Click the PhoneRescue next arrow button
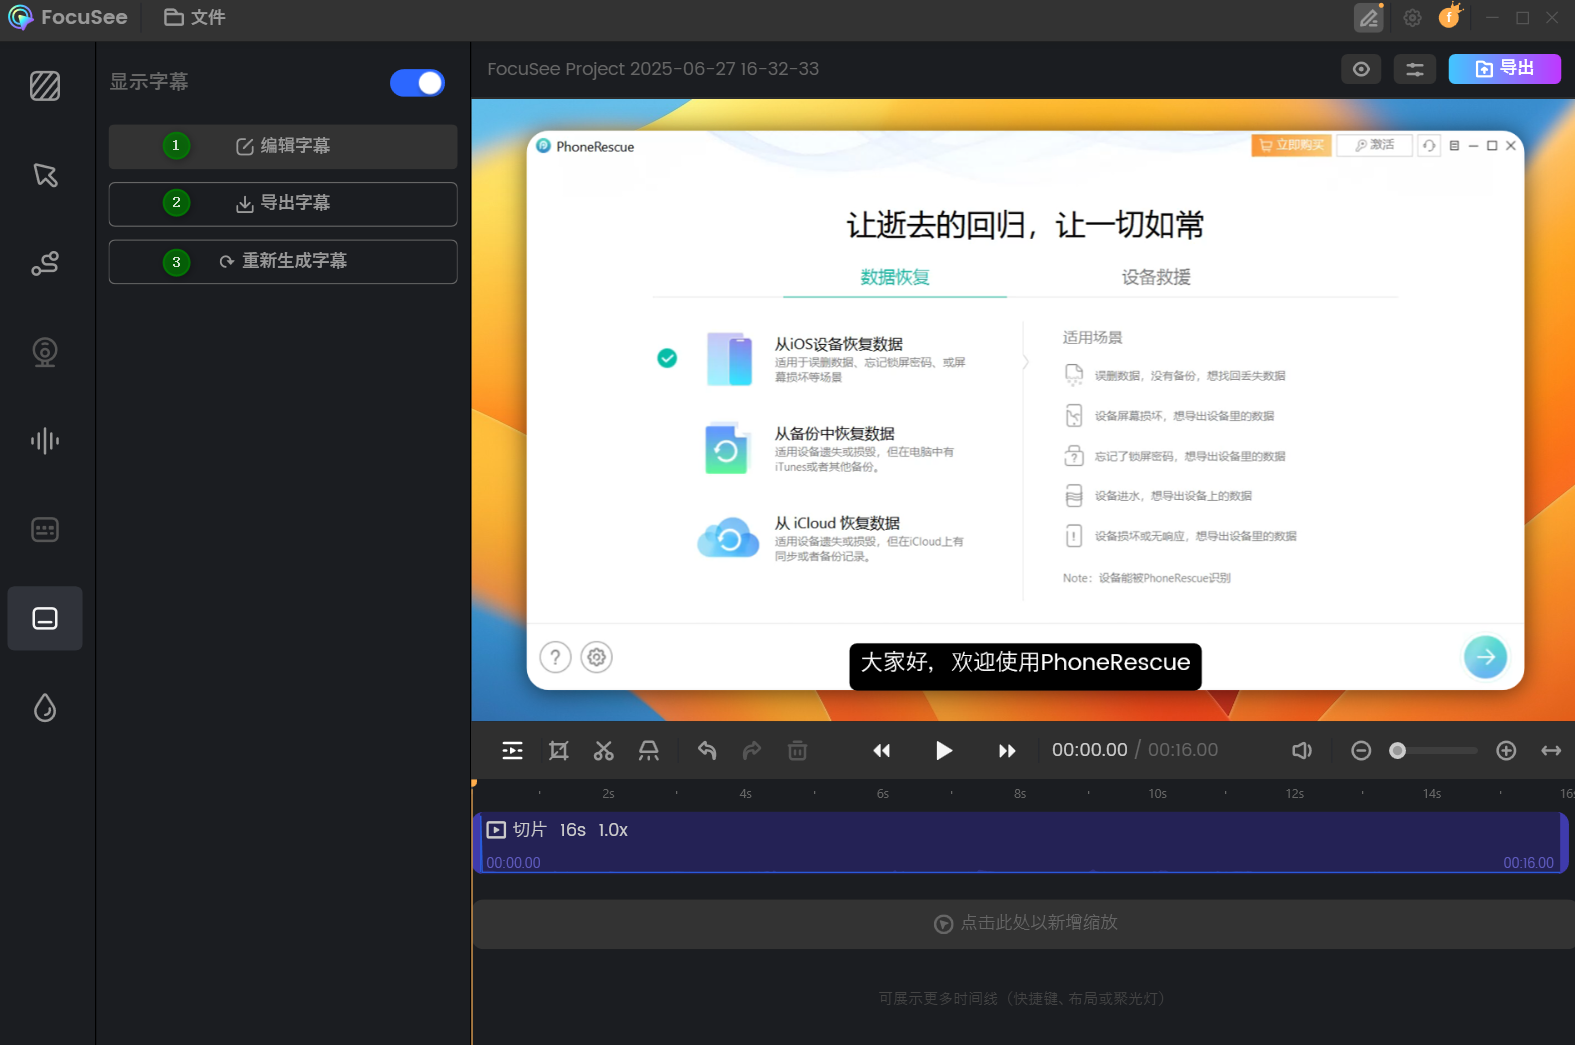The width and height of the screenshot is (1575, 1045). (1485, 657)
